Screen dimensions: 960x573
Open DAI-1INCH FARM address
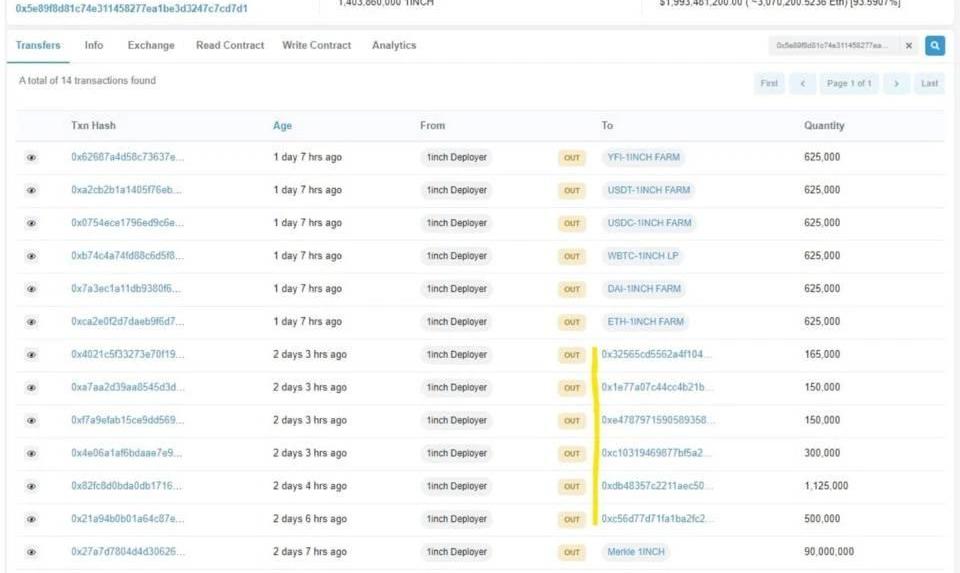point(644,289)
